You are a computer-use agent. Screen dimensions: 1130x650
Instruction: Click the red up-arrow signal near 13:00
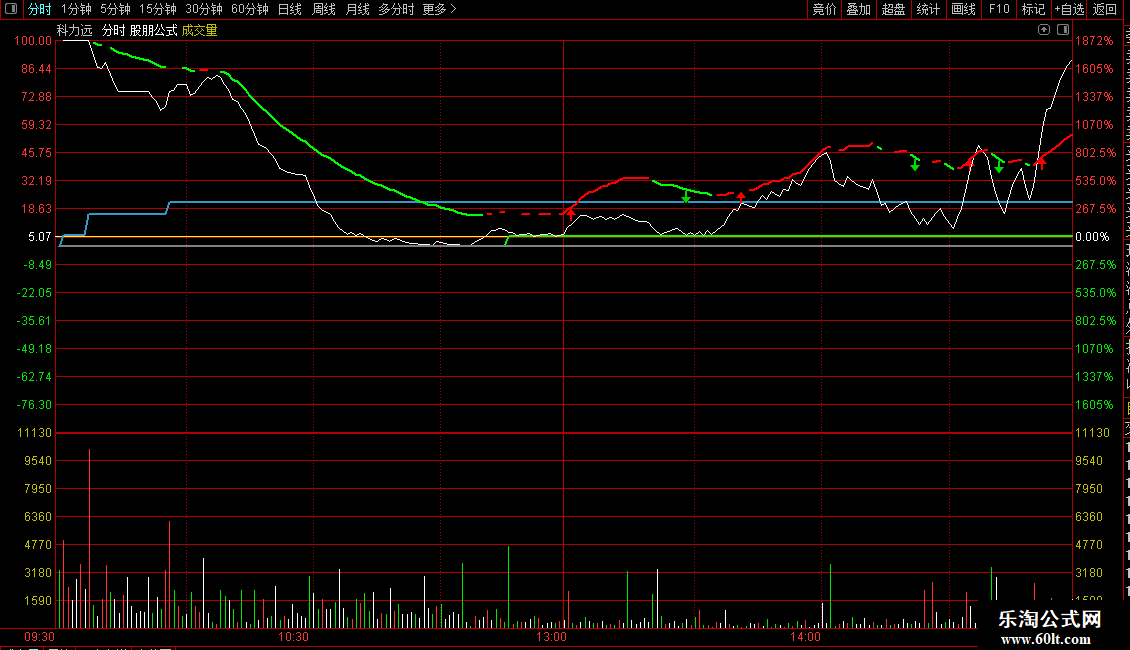pyautogui.click(x=571, y=213)
